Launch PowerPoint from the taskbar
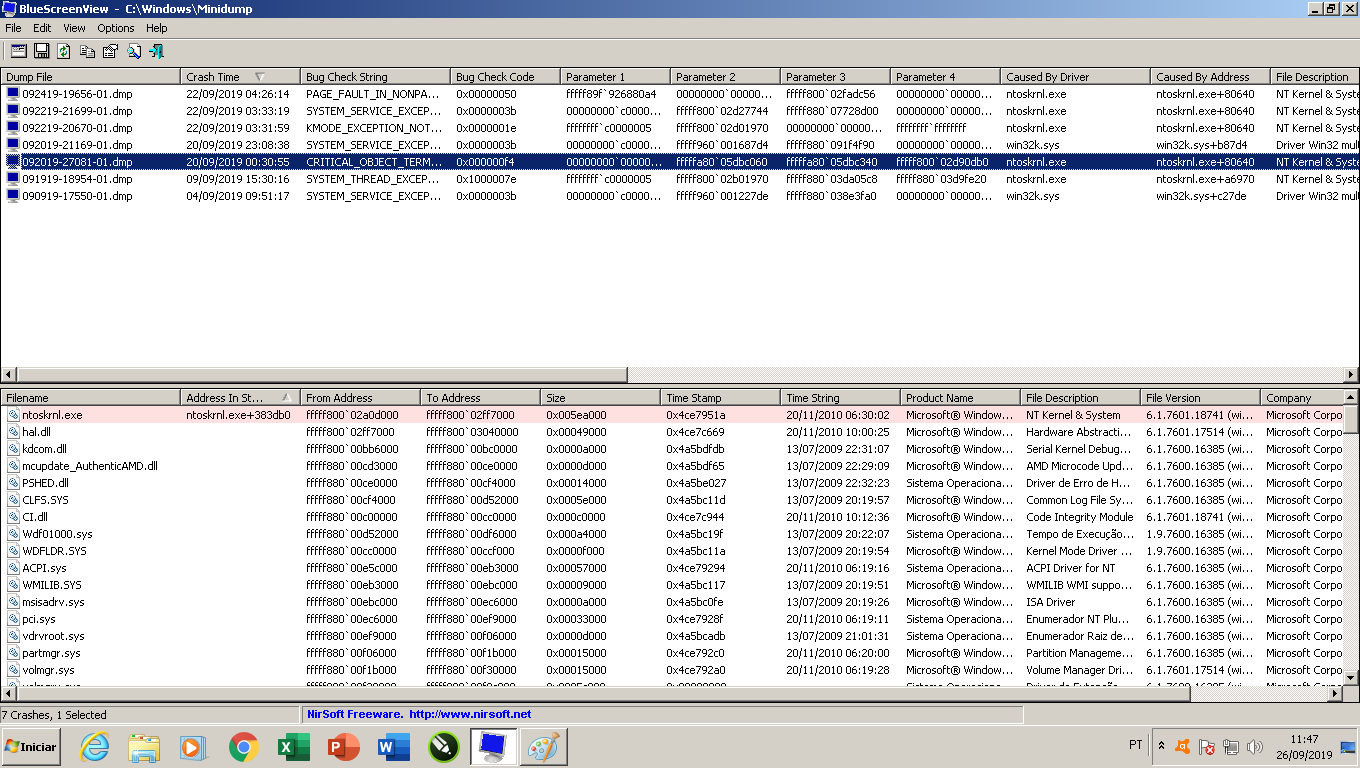Viewport: 1360px width, 768px height. [x=343, y=747]
